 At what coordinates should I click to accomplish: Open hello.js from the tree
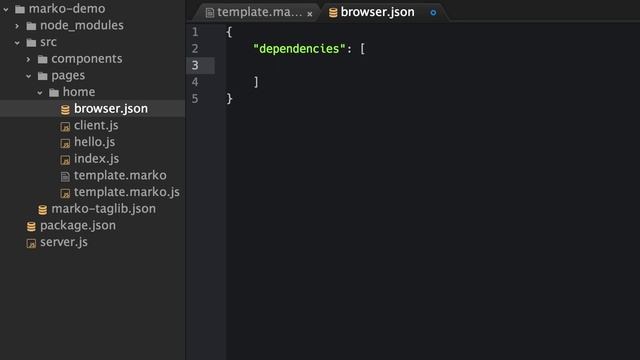(x=94, y=142)
